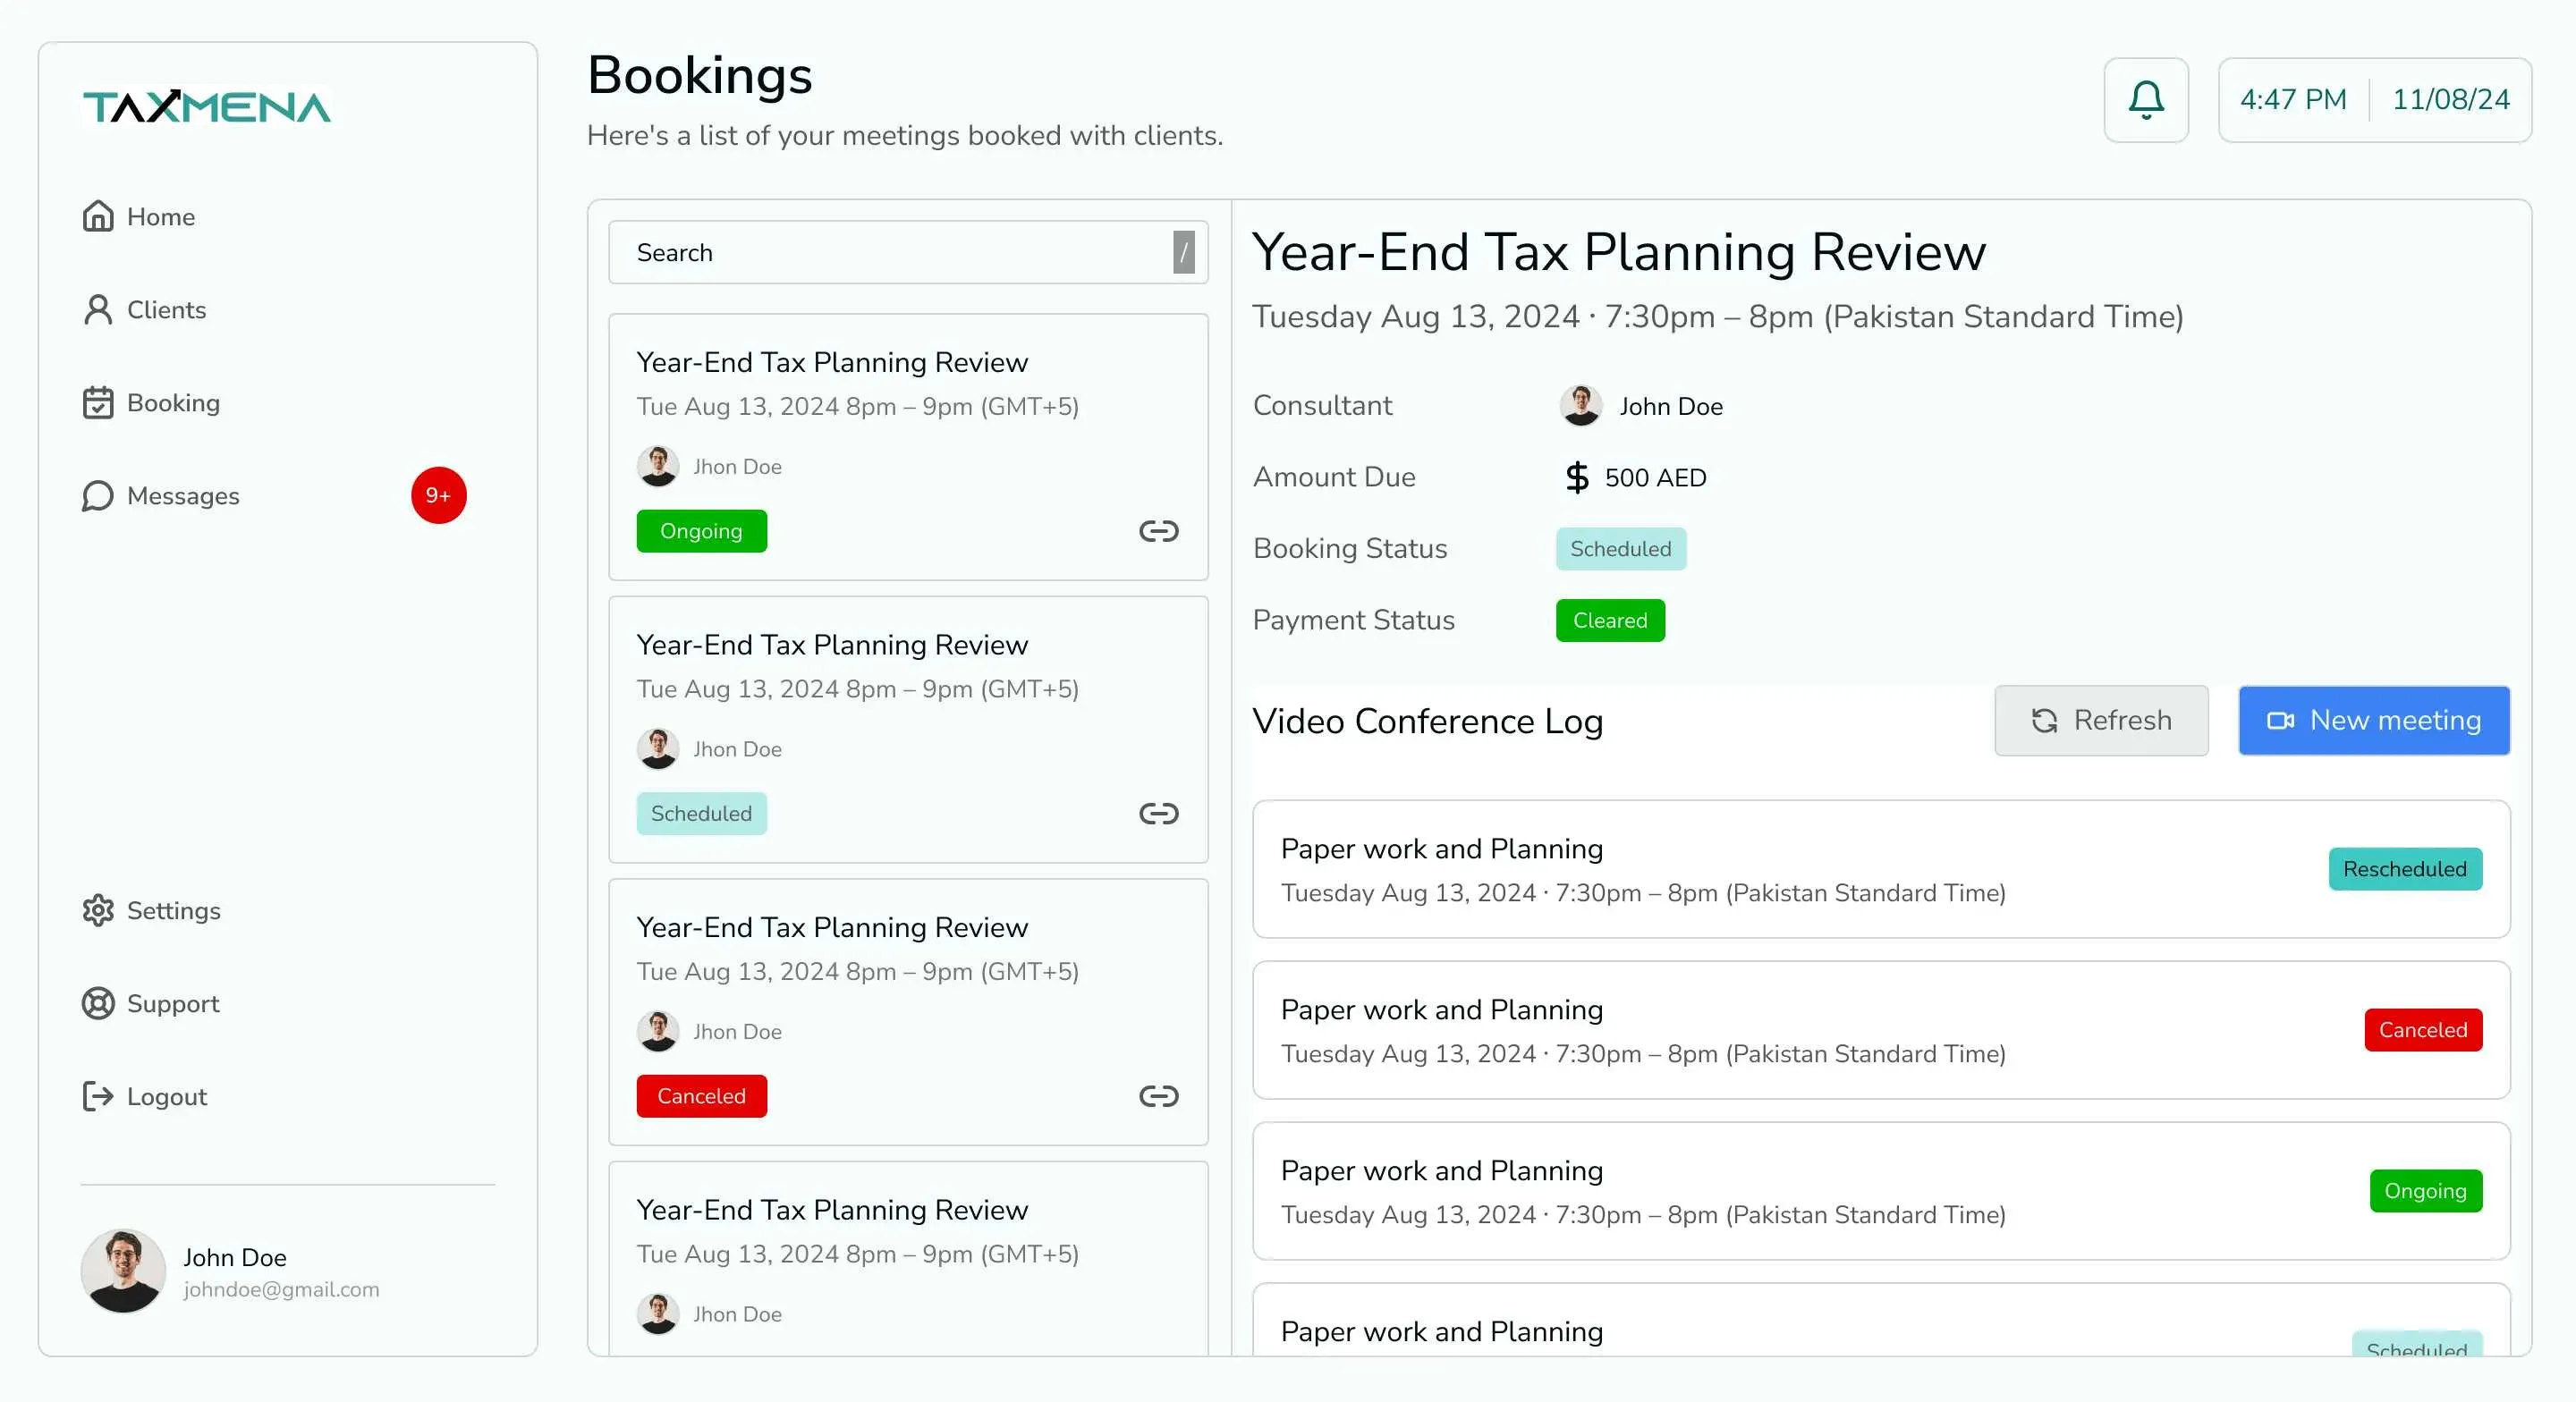Click the Tuesday Aug 13, 2024 details subtitle
The image size is (2576, 1402).
click(1718, 316)
